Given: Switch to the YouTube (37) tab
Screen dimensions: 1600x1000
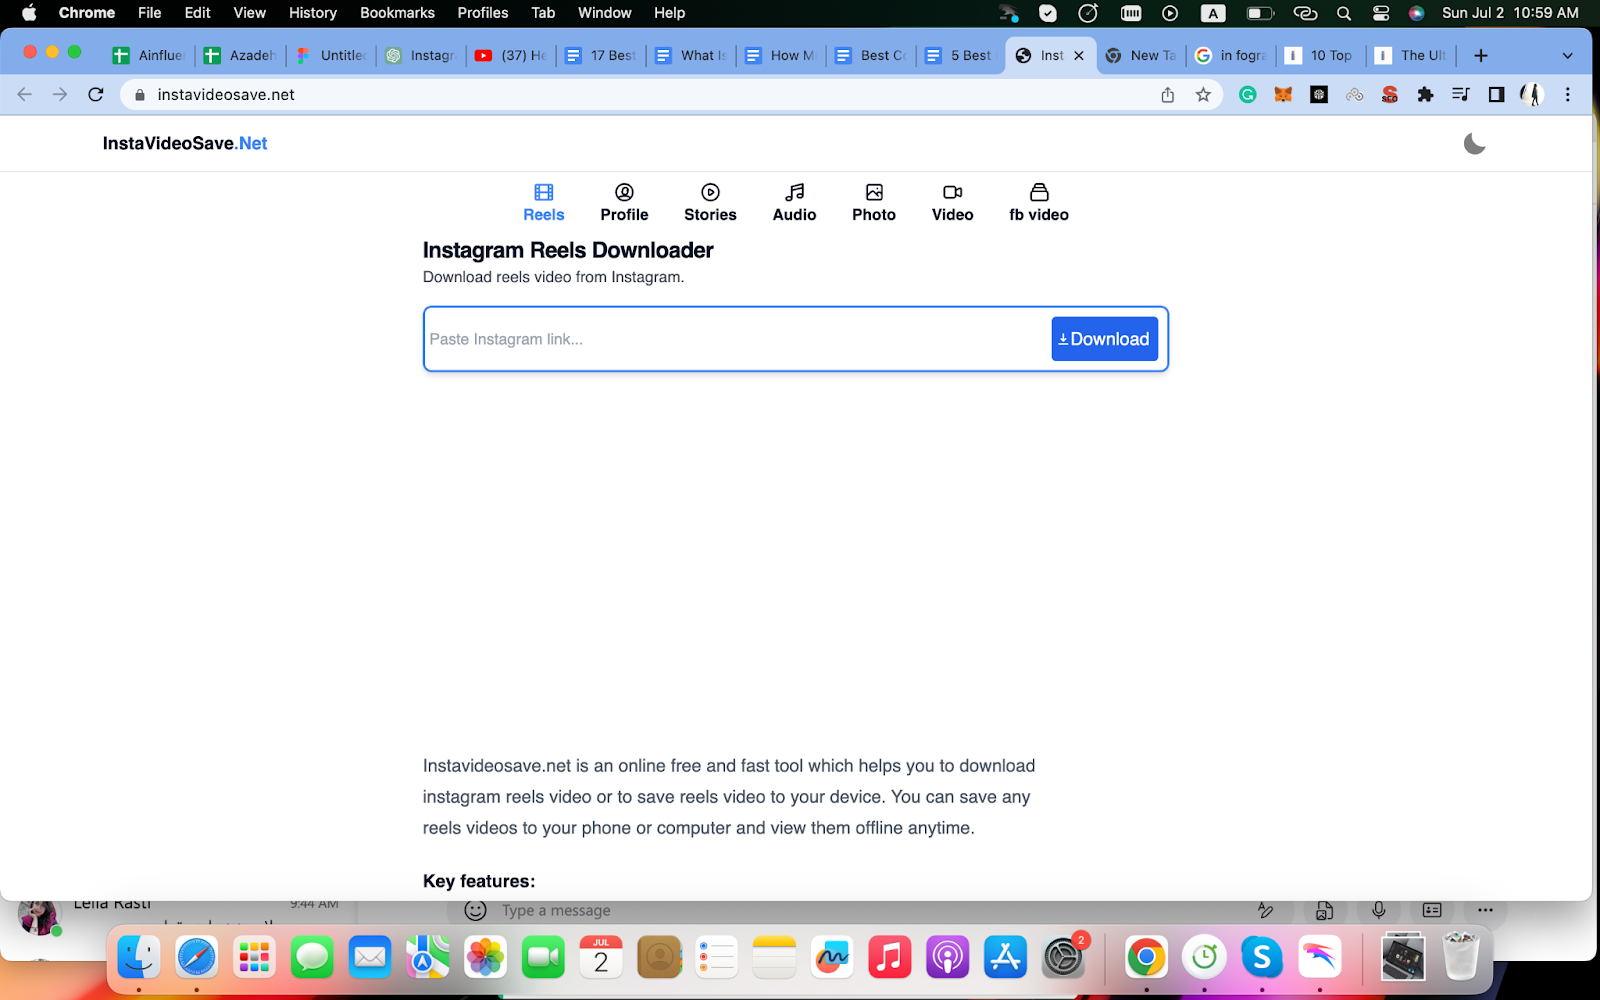Looking at the screenshot, I should tap(510, 56).
